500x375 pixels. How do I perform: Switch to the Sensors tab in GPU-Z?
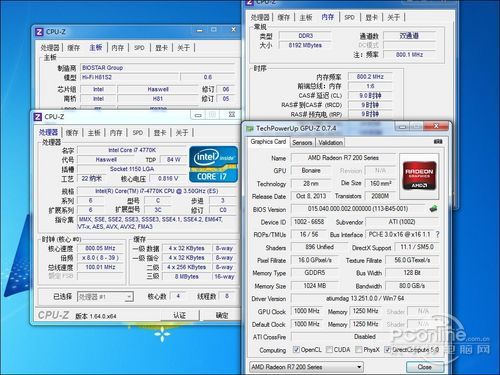click(302, 143)
